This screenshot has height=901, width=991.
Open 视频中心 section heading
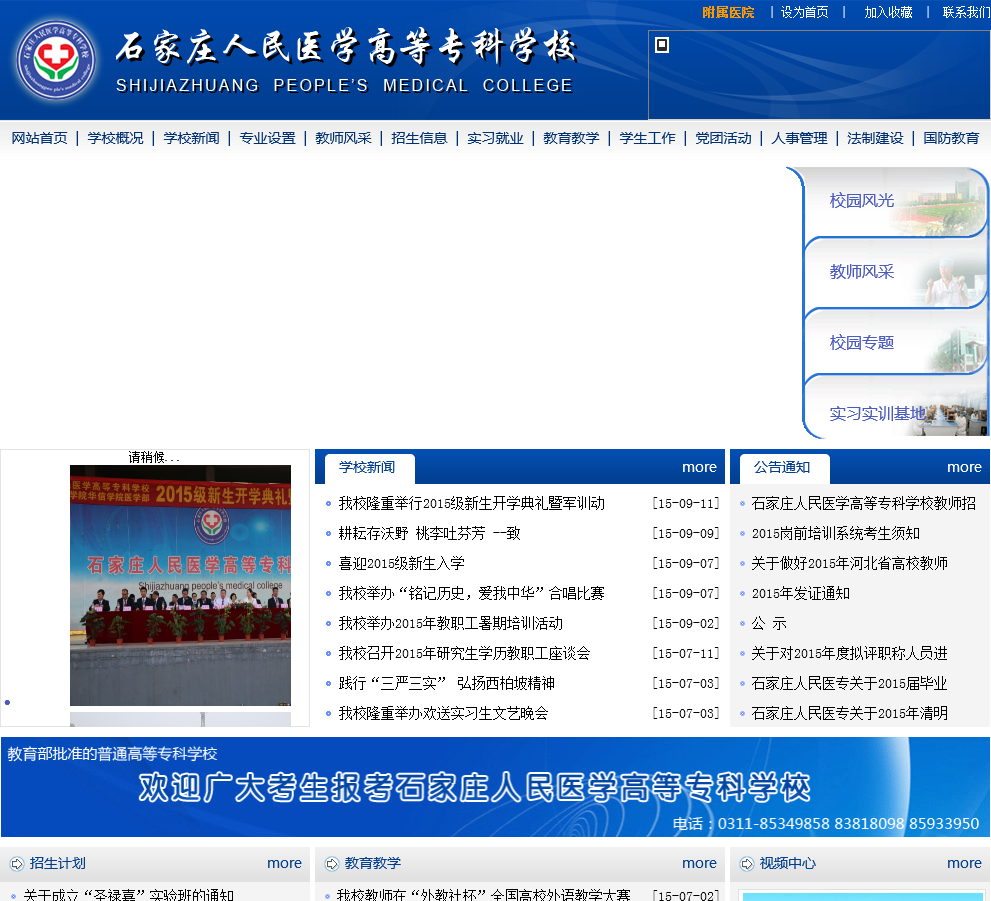[x=787, y=864]
